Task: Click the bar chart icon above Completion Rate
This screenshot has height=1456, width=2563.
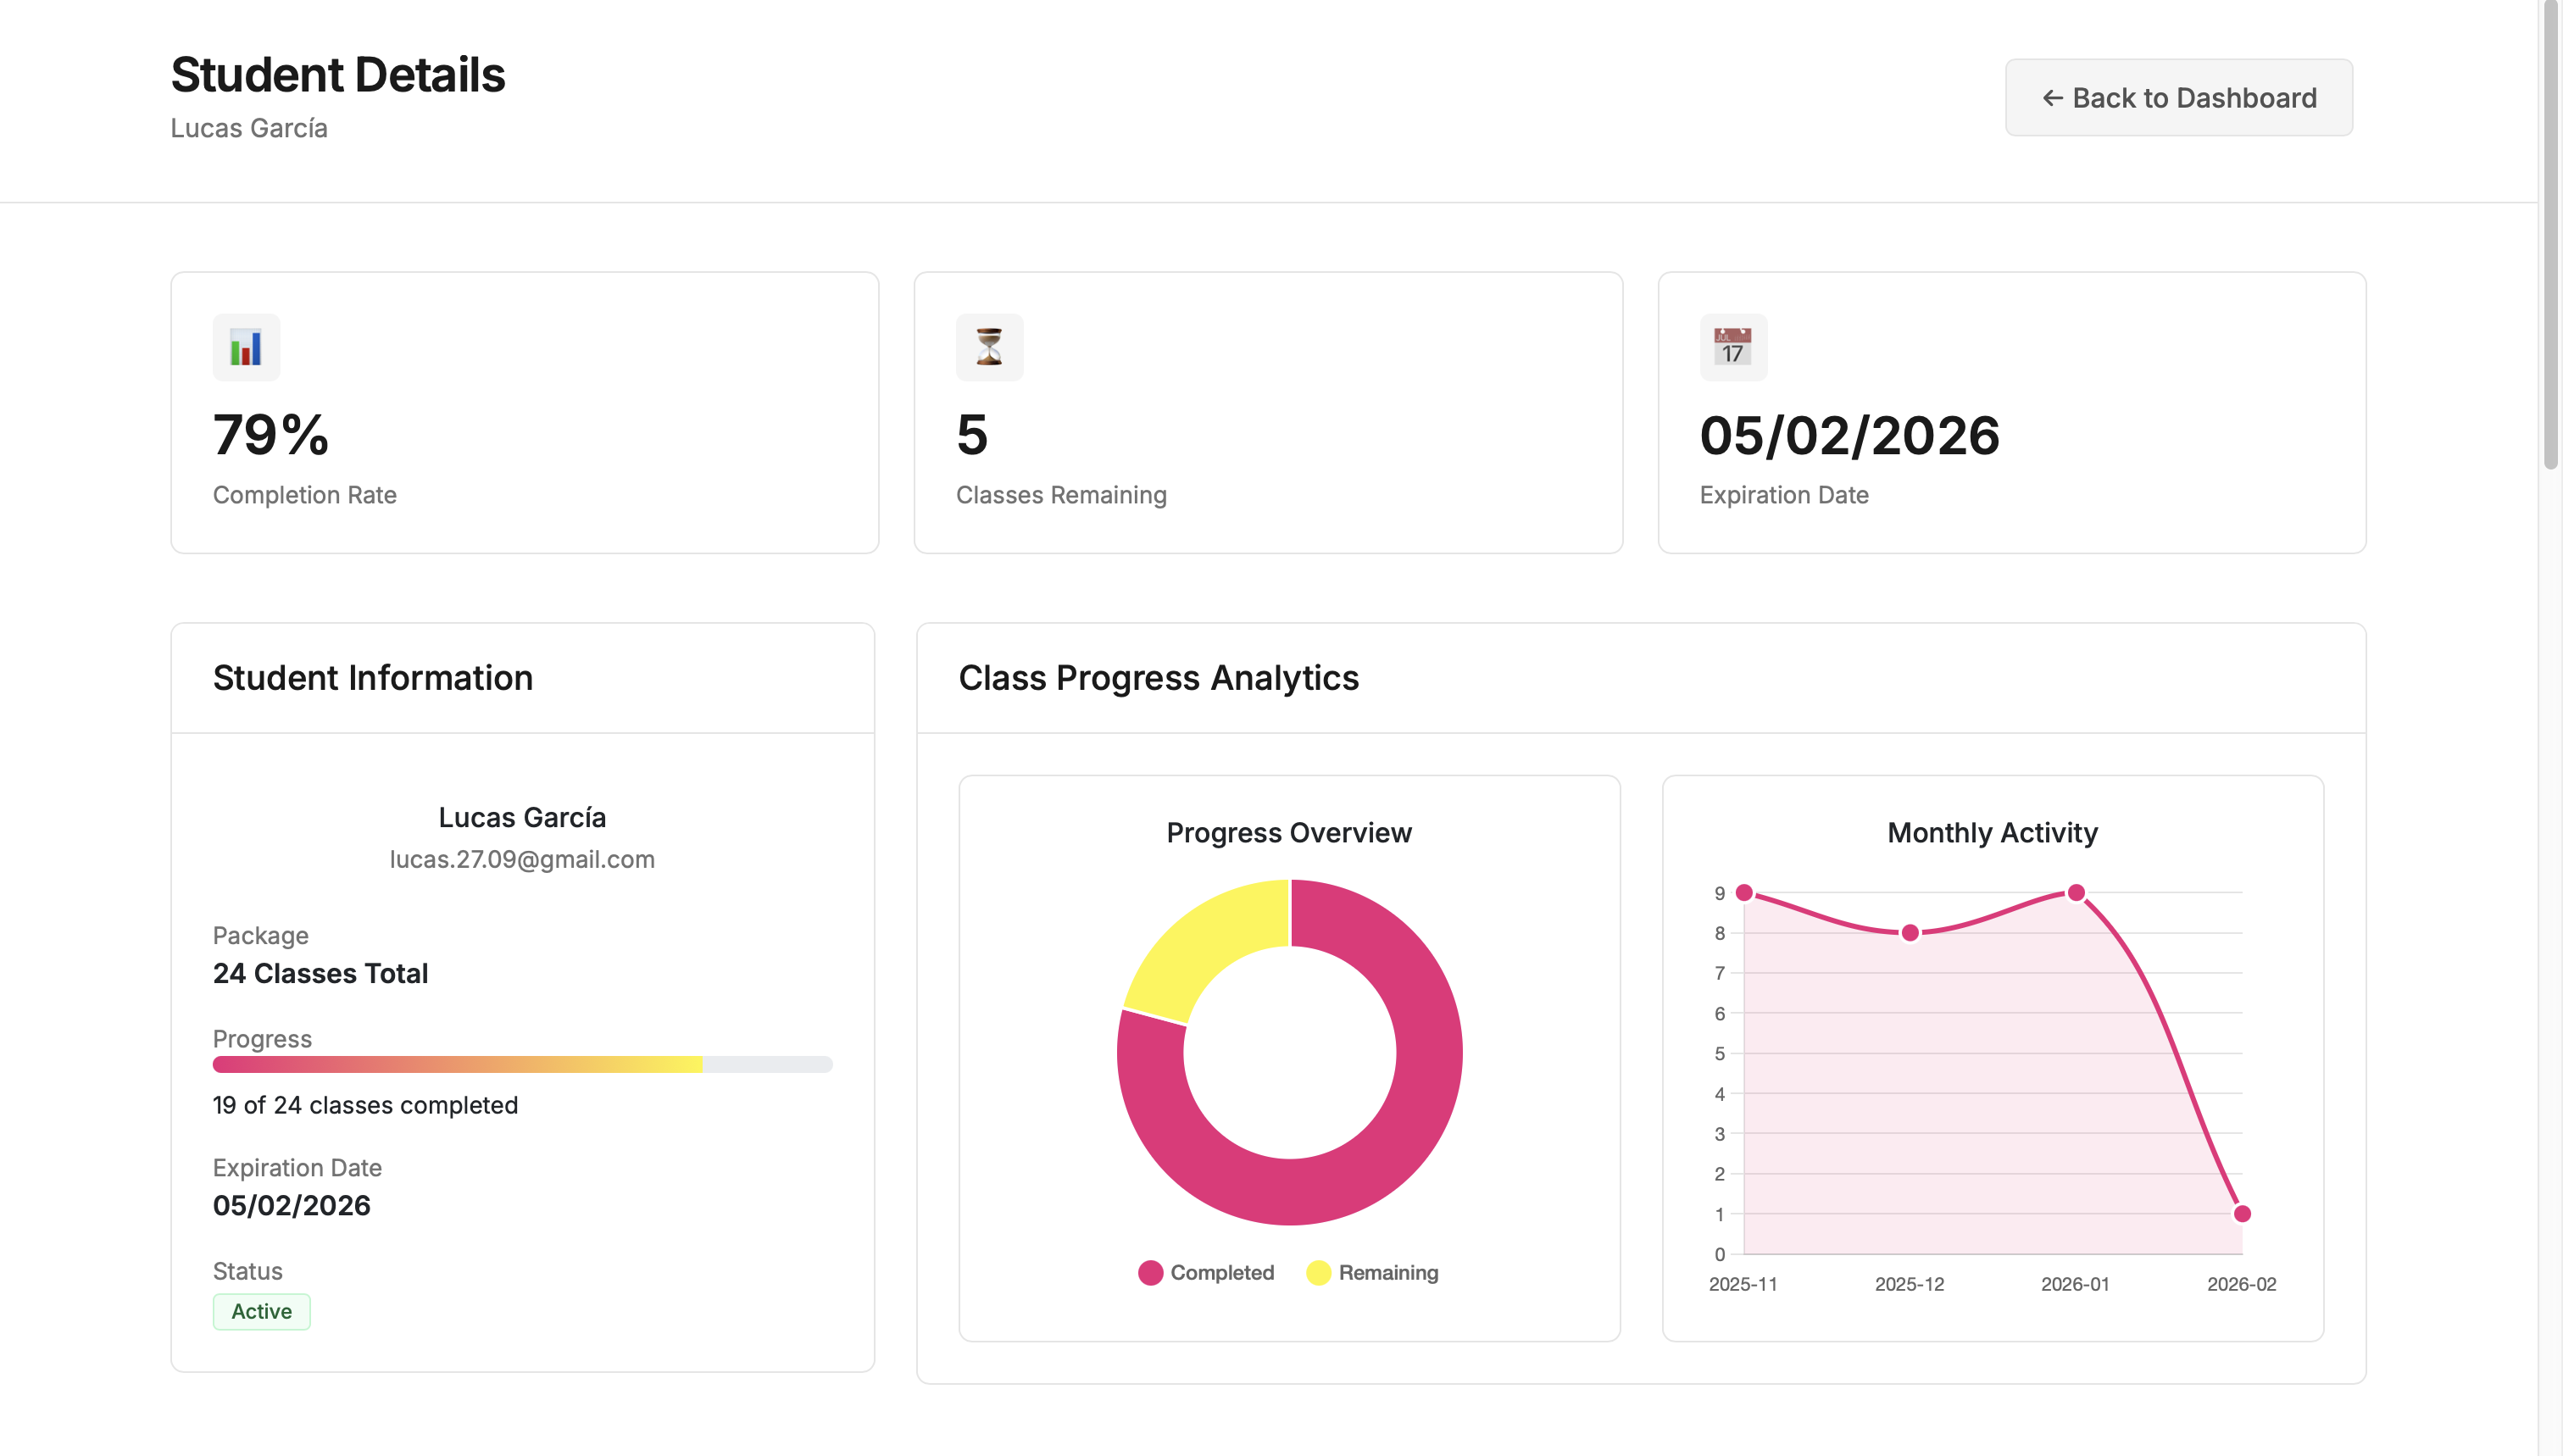Action: pos(246,347)
